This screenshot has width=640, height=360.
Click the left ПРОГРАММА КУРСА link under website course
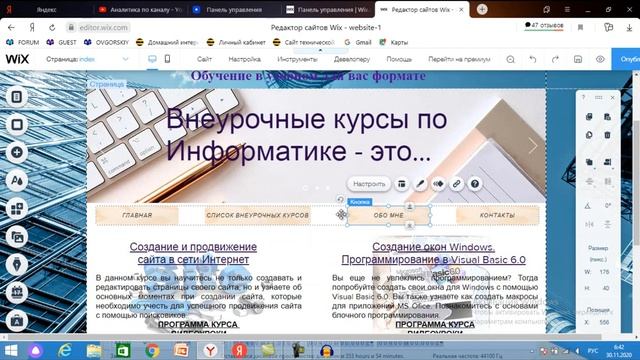(198, 324)
